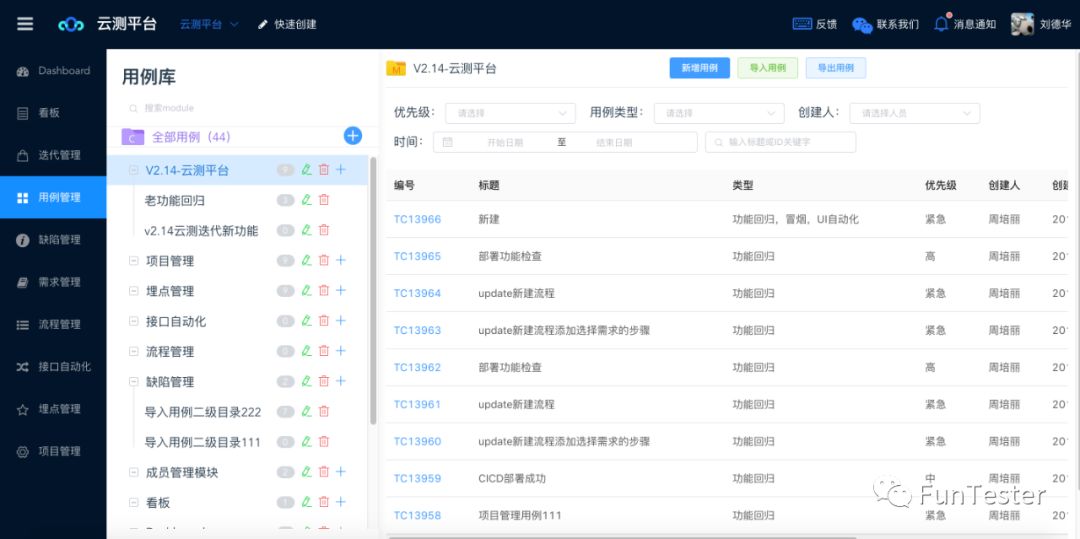Open 接口自动化 in the sidebar
This screenshot has width=1080, height=539.
point(53,367)
